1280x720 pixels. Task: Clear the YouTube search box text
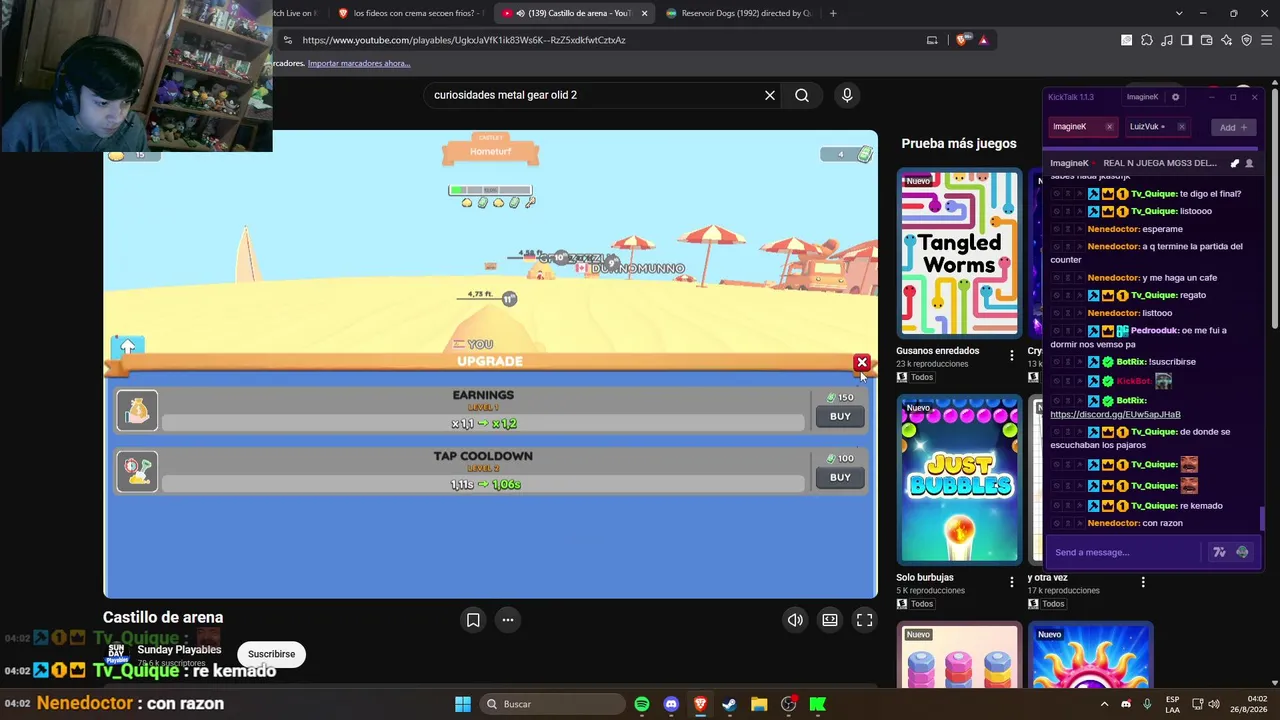click(770, 95)
